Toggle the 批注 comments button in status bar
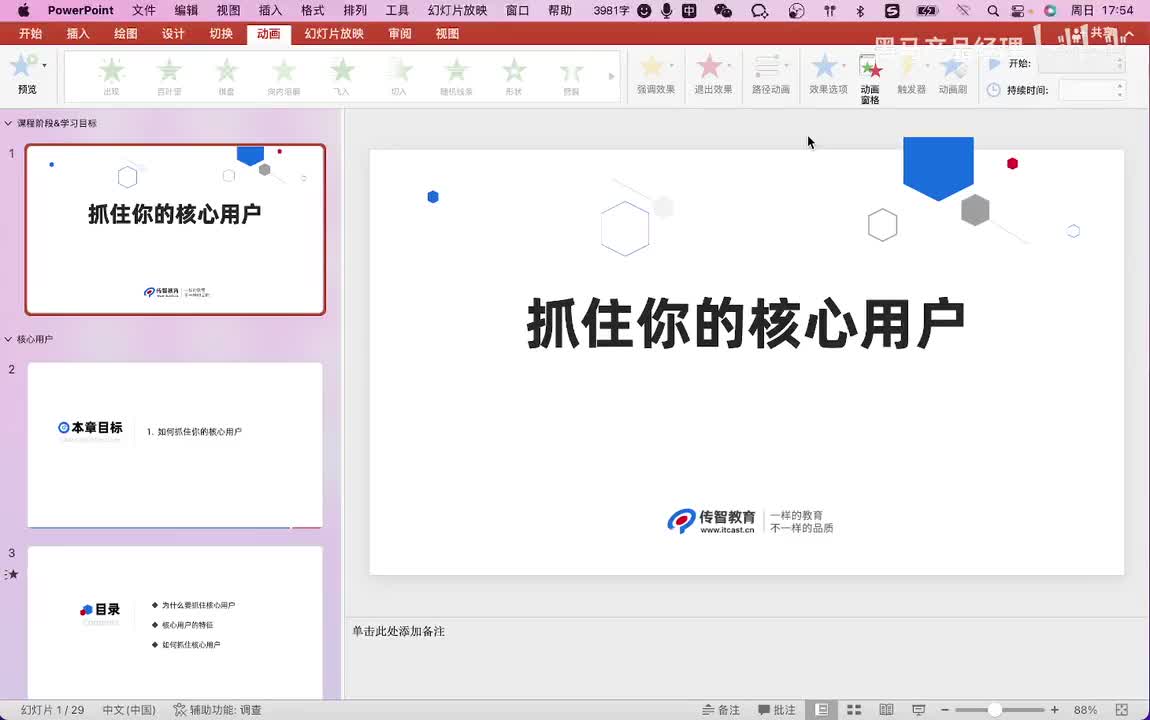Screen dimensions: 1150x720 pos(777,710)
